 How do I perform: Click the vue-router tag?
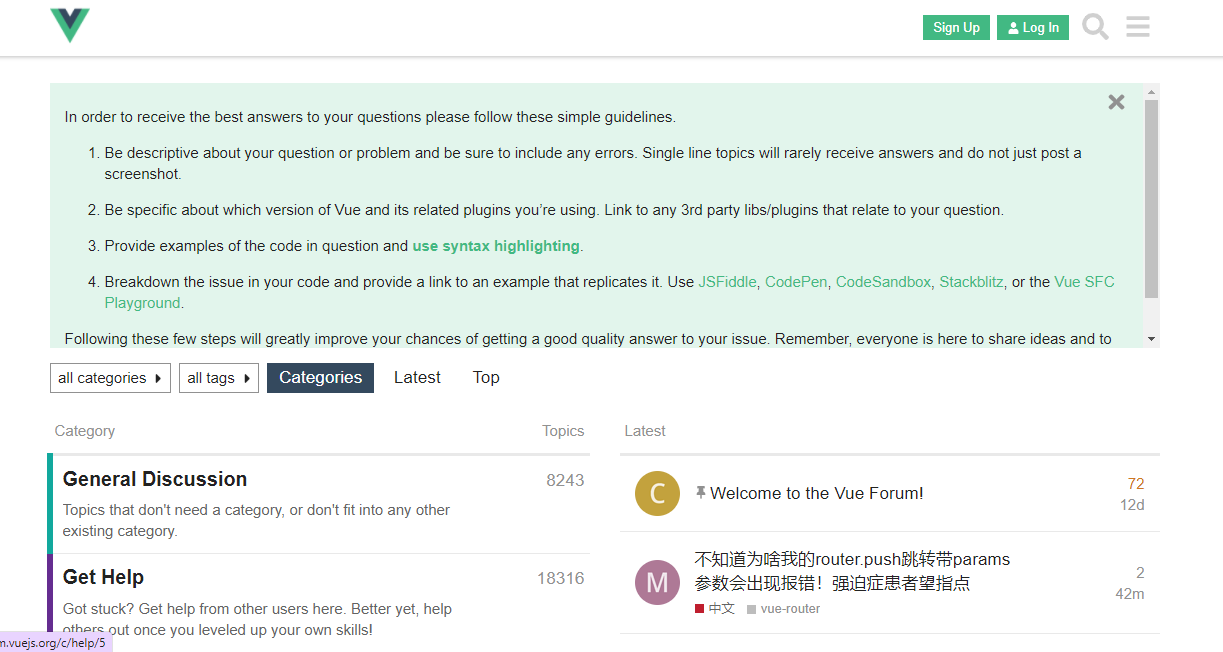click(789, 609)
